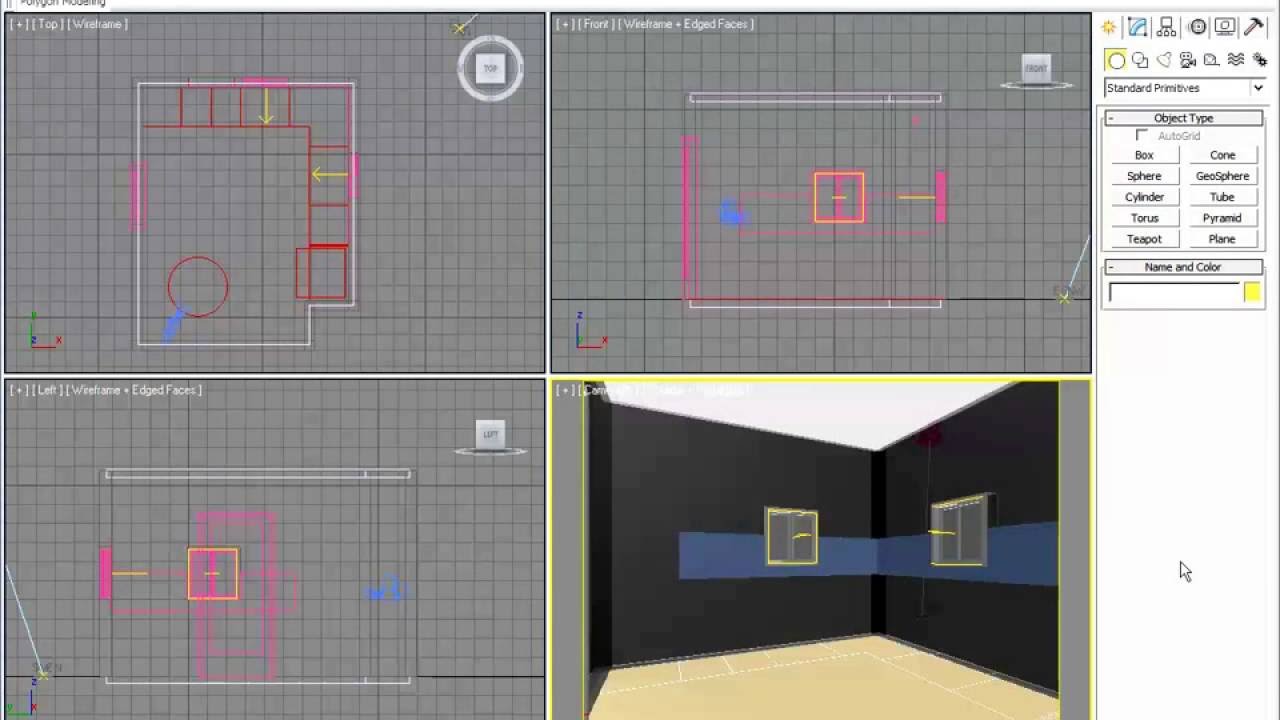Open the Front view label menu
The height and width of the screenshot is (720, 1280).
tap(596, 24)
